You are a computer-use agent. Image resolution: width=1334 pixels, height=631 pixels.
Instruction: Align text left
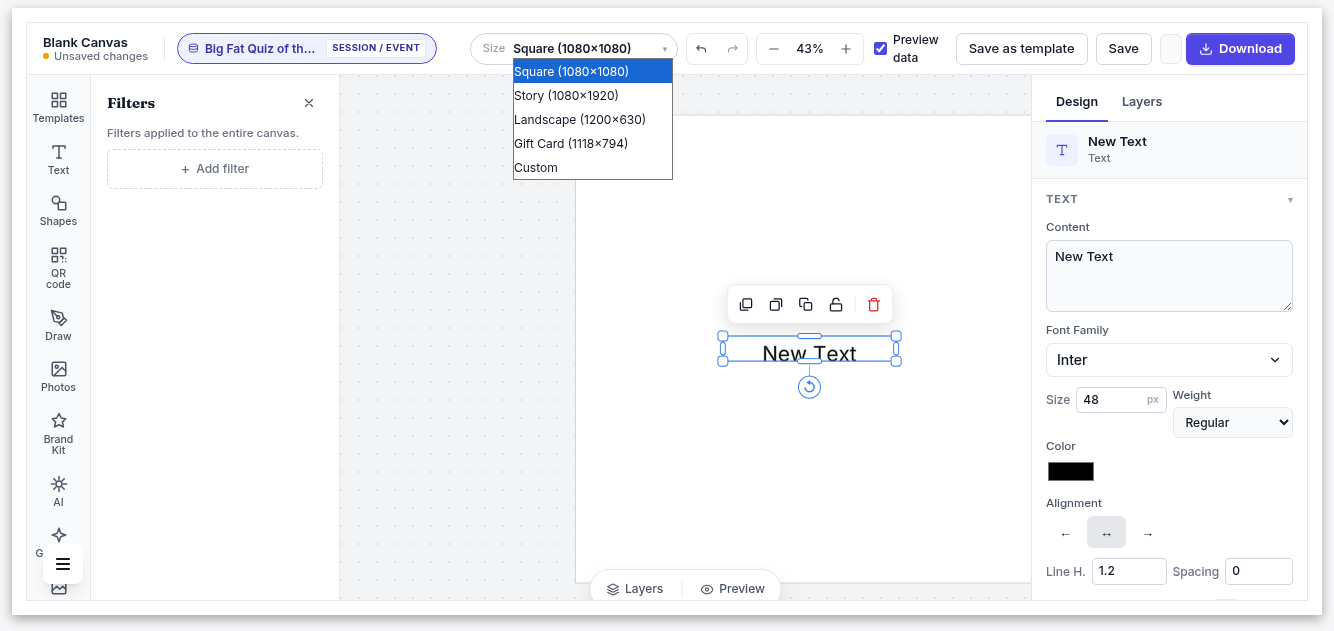click(1065, 533)
